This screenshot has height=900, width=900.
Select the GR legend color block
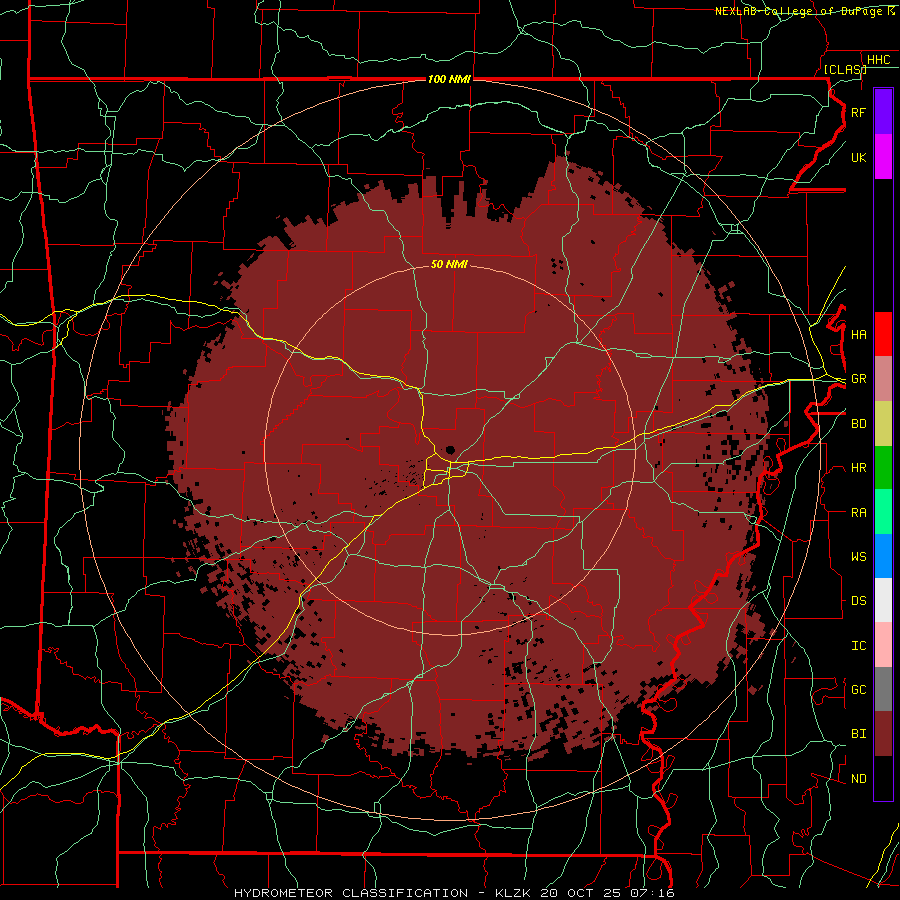tap(883, 378)
